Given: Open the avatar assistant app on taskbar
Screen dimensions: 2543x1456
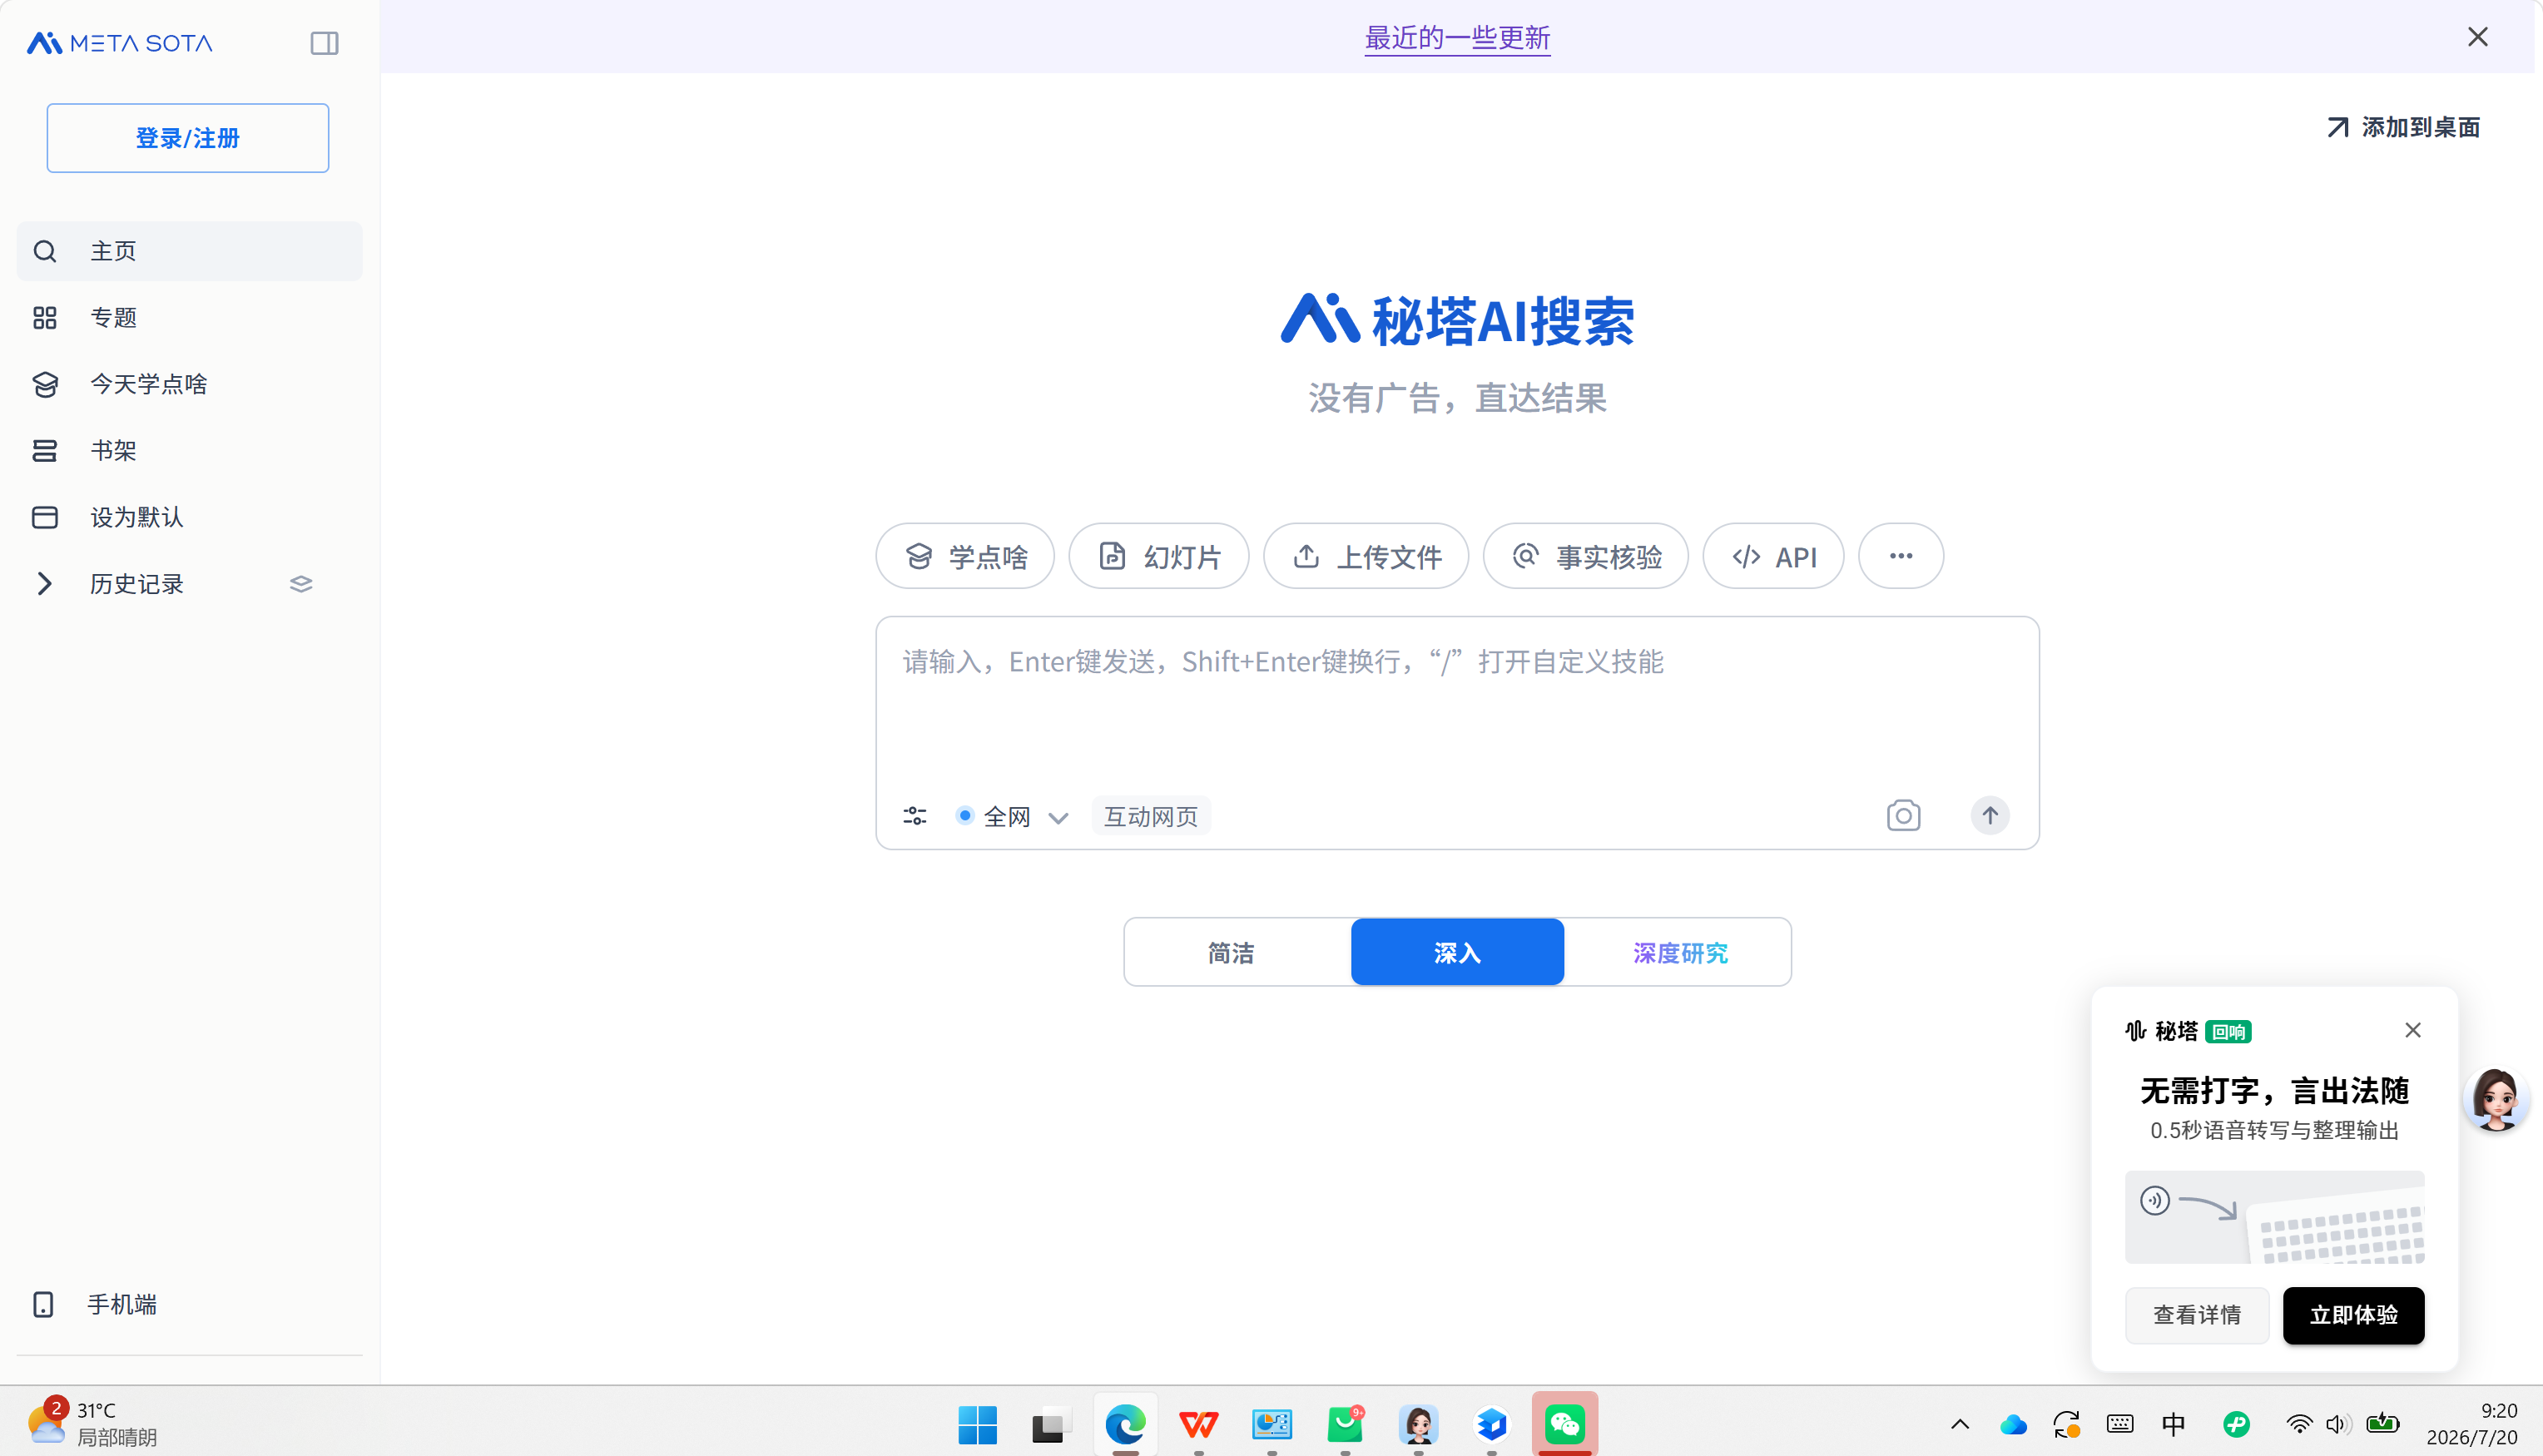Looking at the screenshot, I should click(1418, 1424).
